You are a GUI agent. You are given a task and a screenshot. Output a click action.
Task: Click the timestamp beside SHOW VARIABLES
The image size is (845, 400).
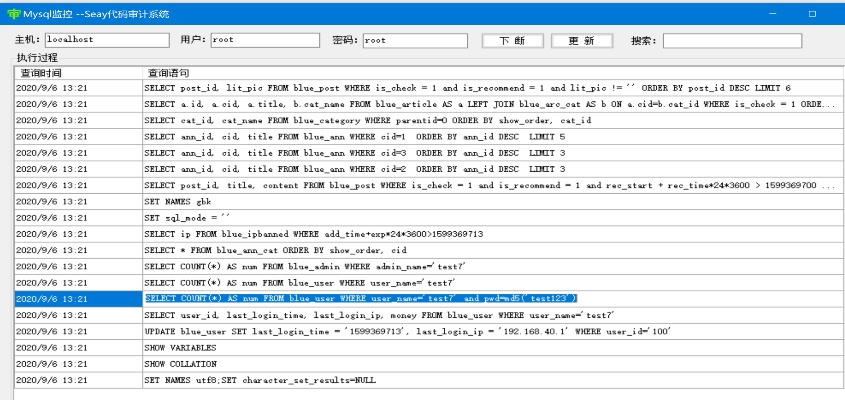tap(51, 348)
